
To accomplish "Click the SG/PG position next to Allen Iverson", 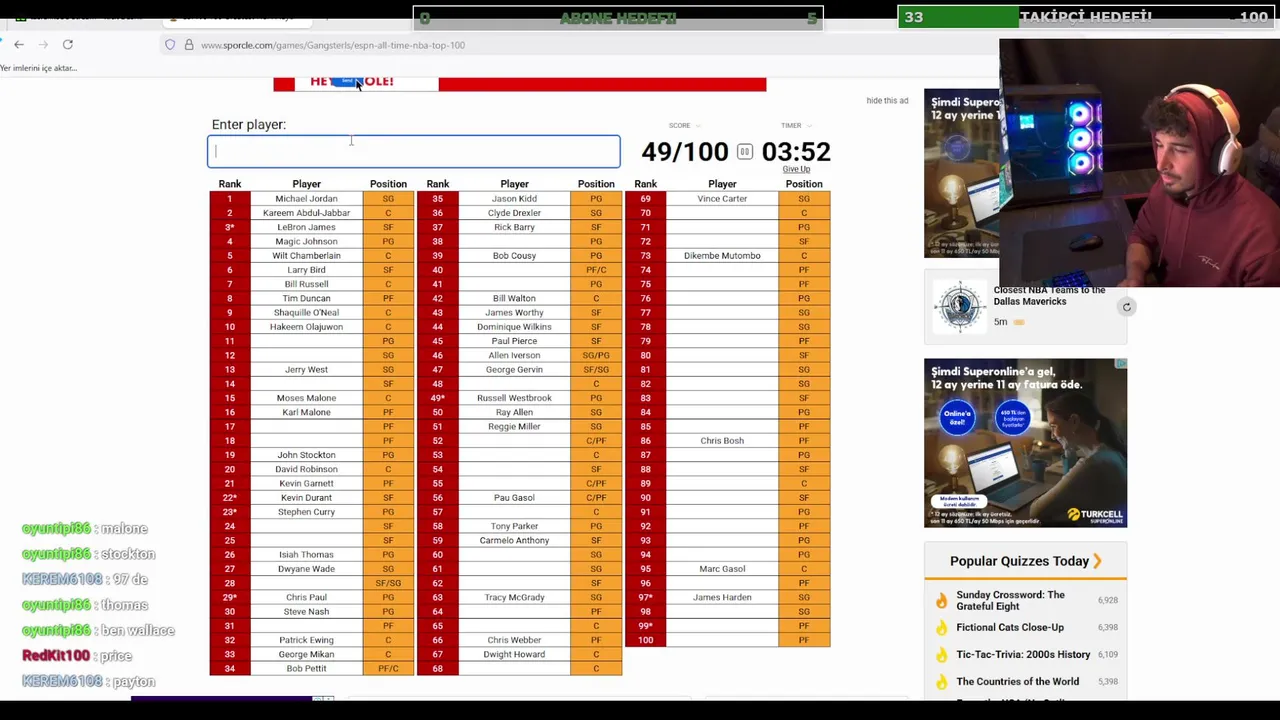I will click(596, 355).
